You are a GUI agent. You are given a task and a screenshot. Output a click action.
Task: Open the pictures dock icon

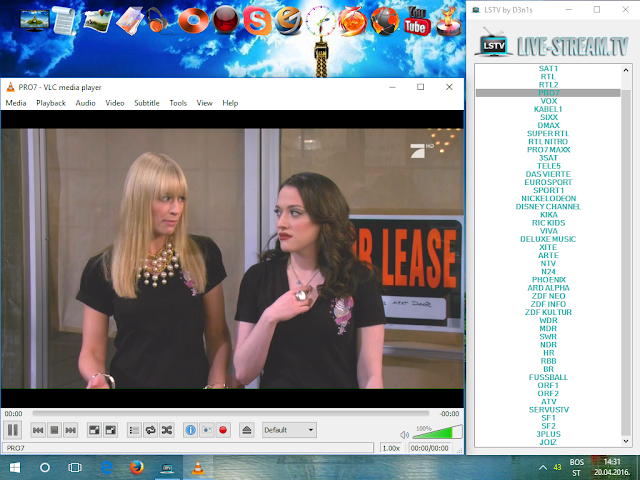coord(98,20)
